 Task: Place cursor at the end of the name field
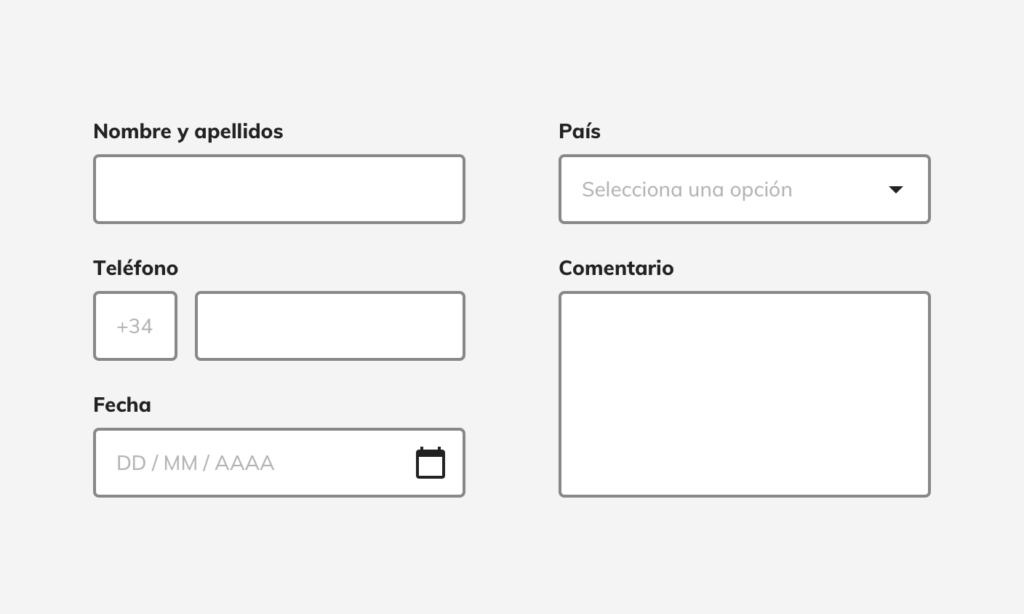coord(451,189)
